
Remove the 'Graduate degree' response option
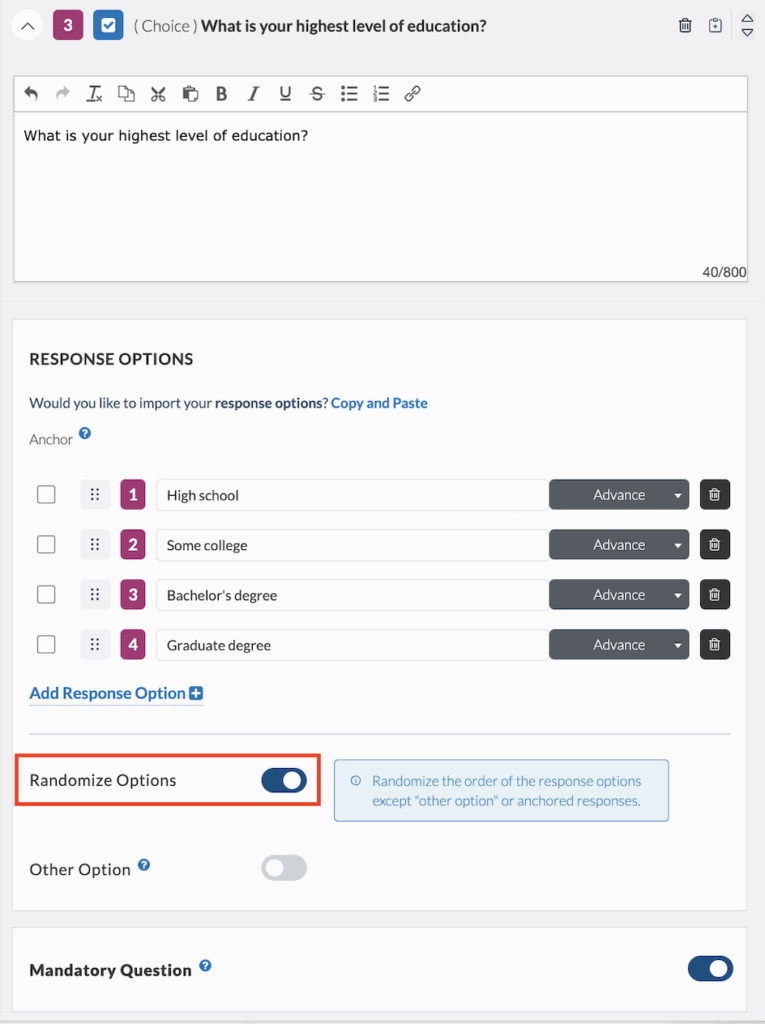pyautogui.click(x=714, y=644)
